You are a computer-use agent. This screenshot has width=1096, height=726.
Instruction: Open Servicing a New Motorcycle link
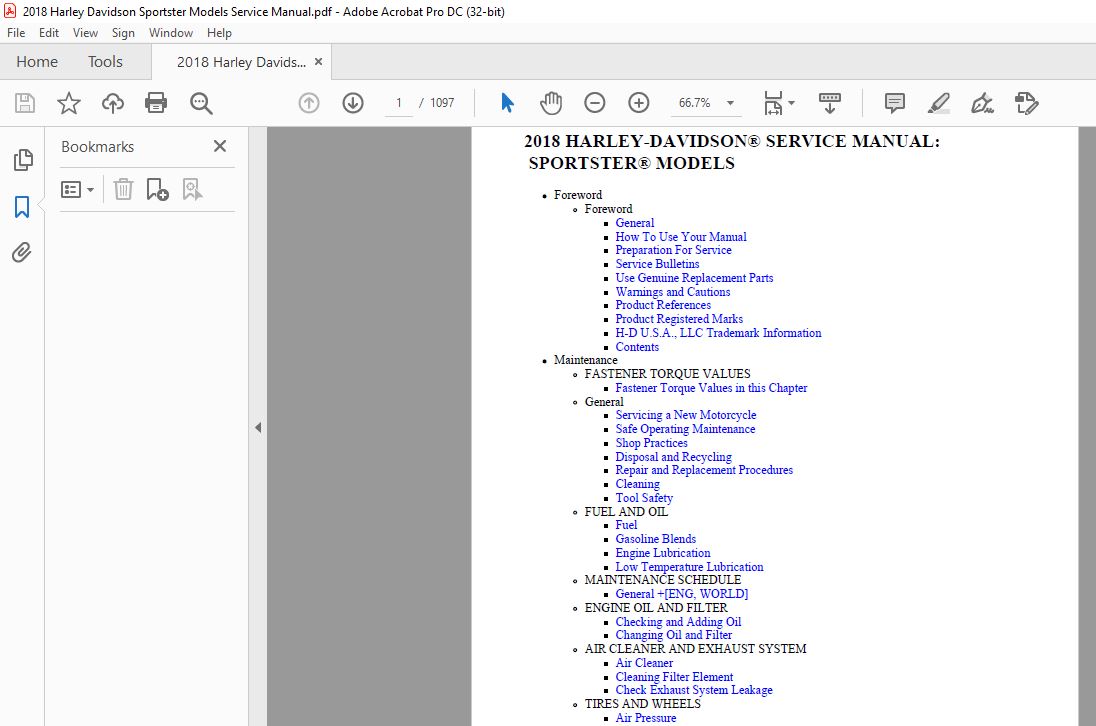tap(686, 415)
